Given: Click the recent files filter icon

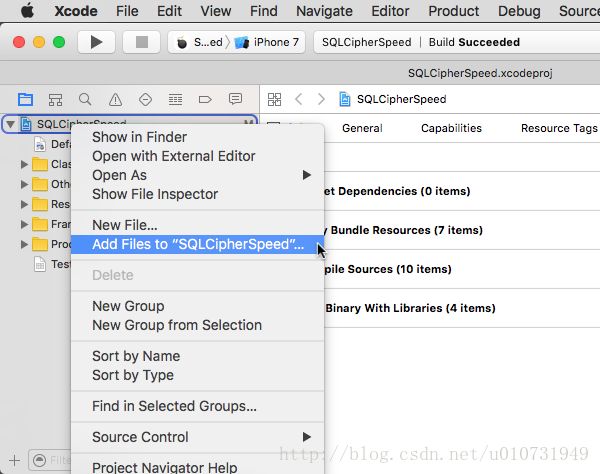Looking at the screenshot, I should click(39, 460).
